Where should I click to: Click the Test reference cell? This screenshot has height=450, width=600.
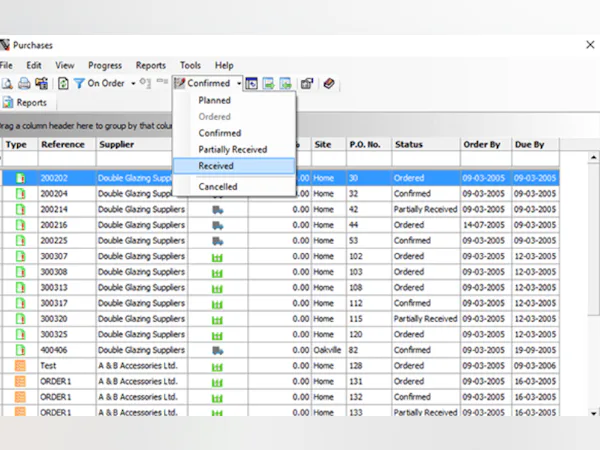67,366
